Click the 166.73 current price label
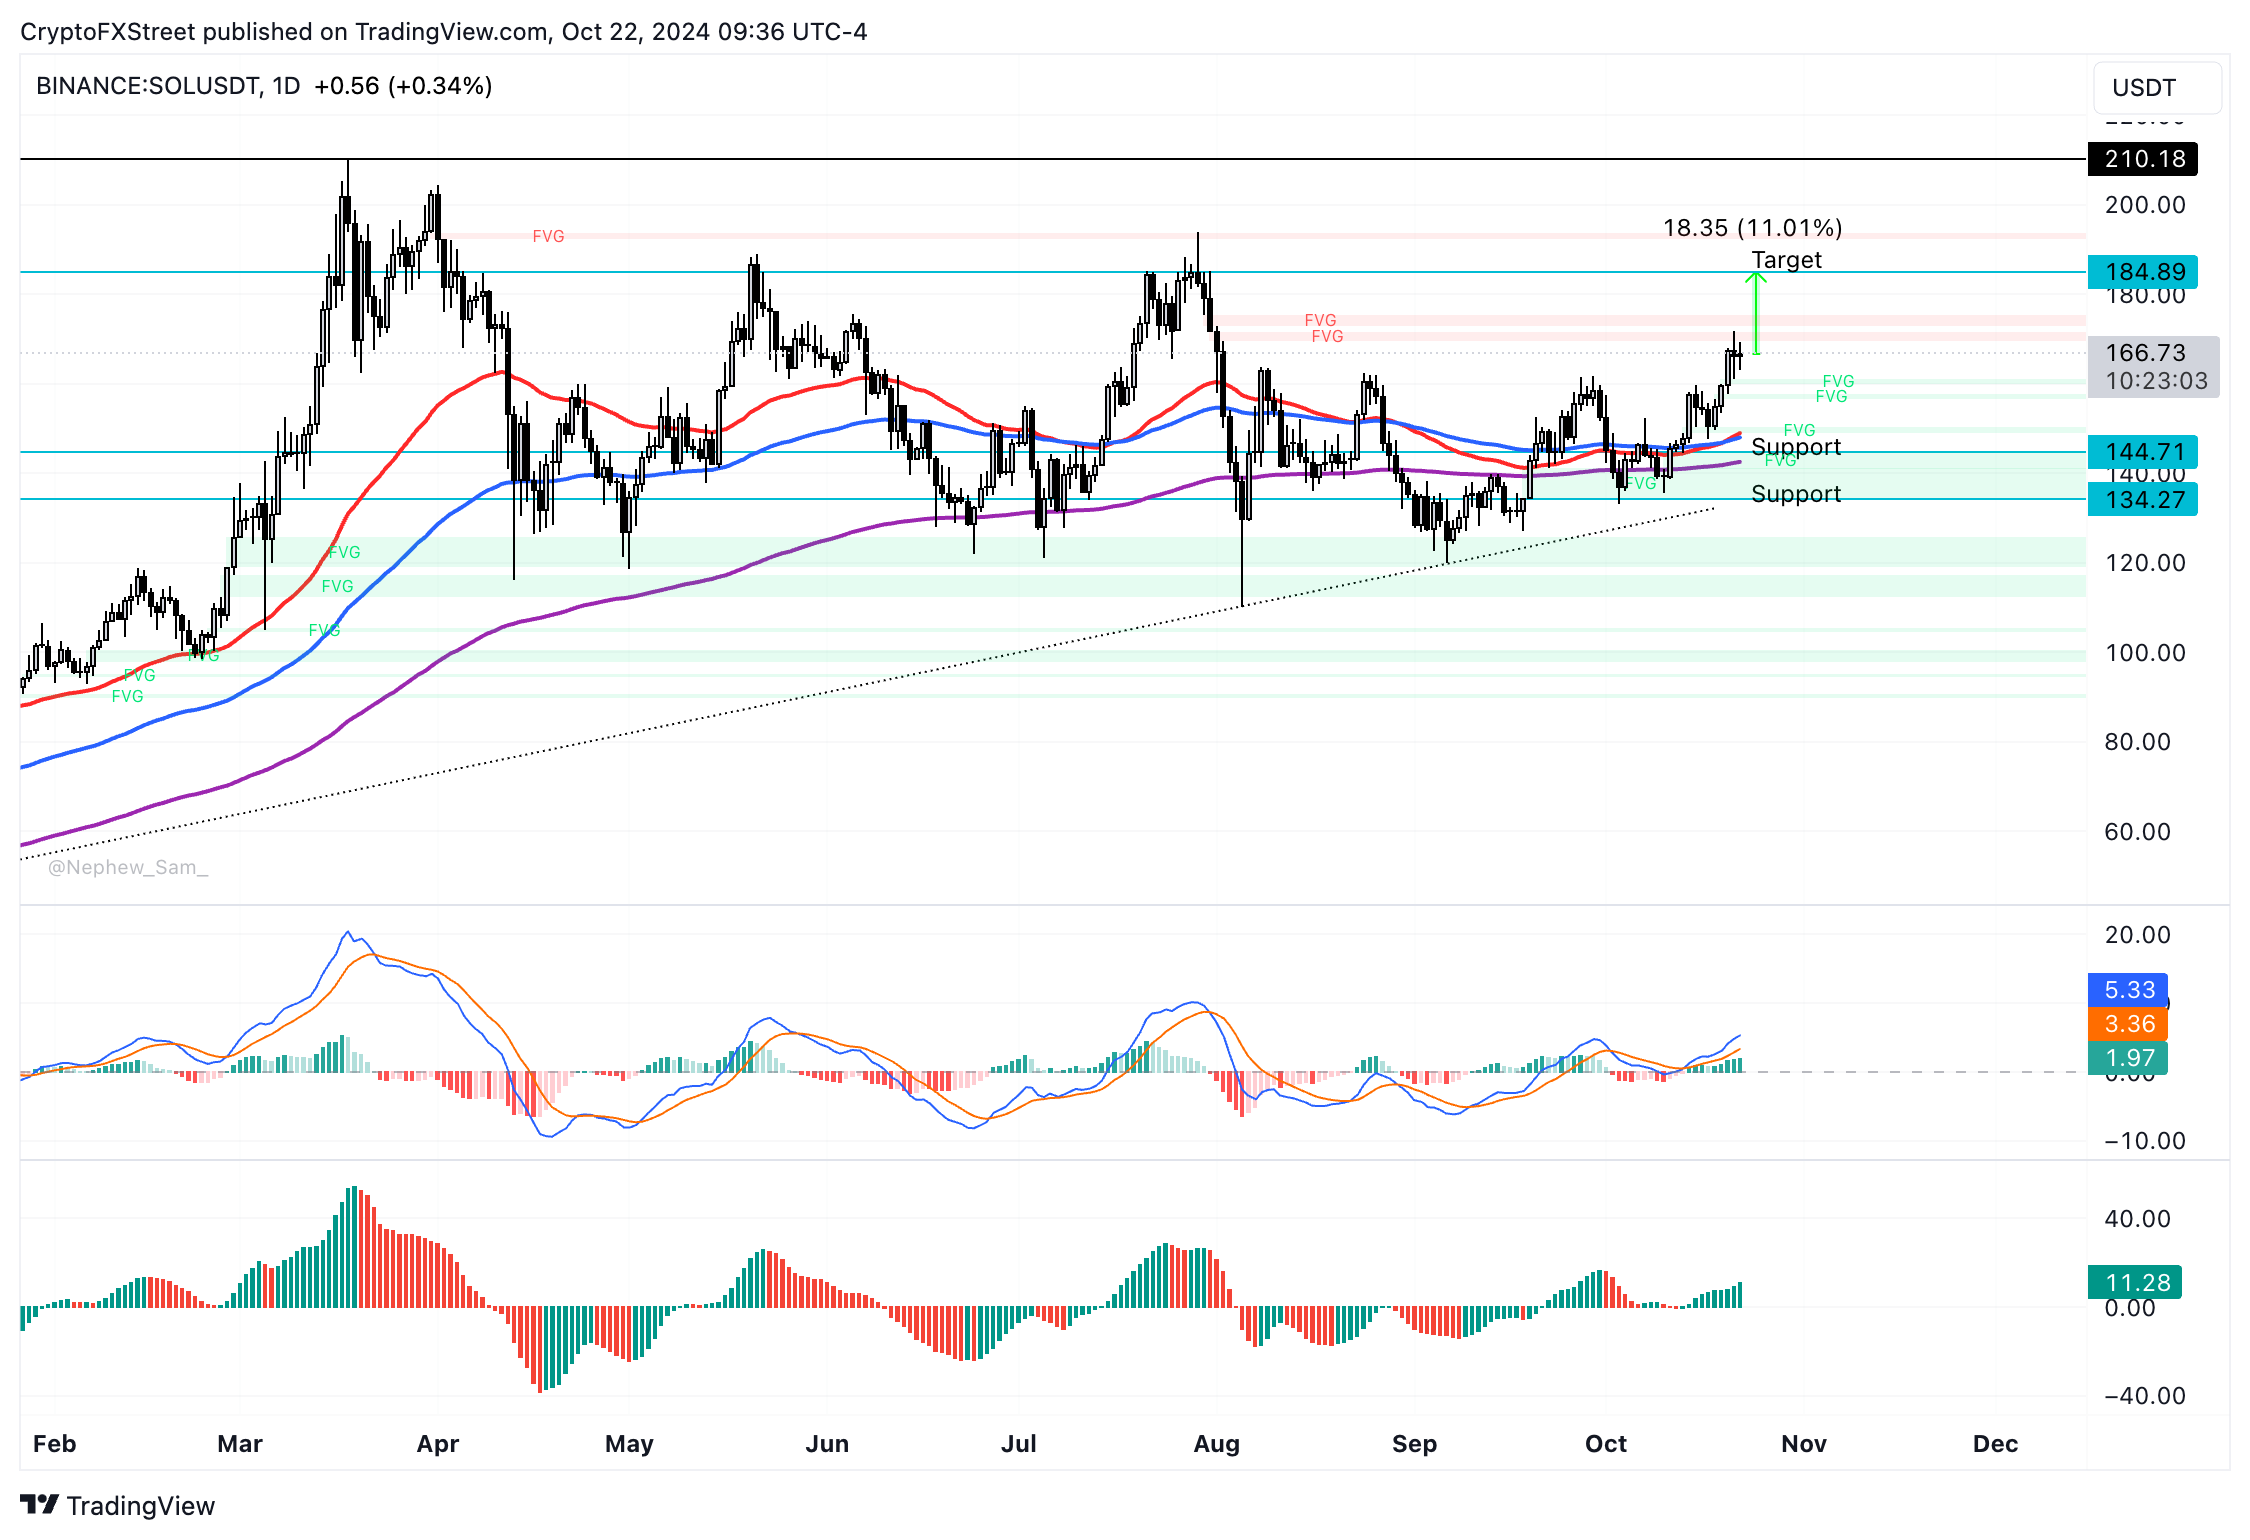Viewport: 2250px width, 1540px height. pyautogui.click(x=2145, y=353)
